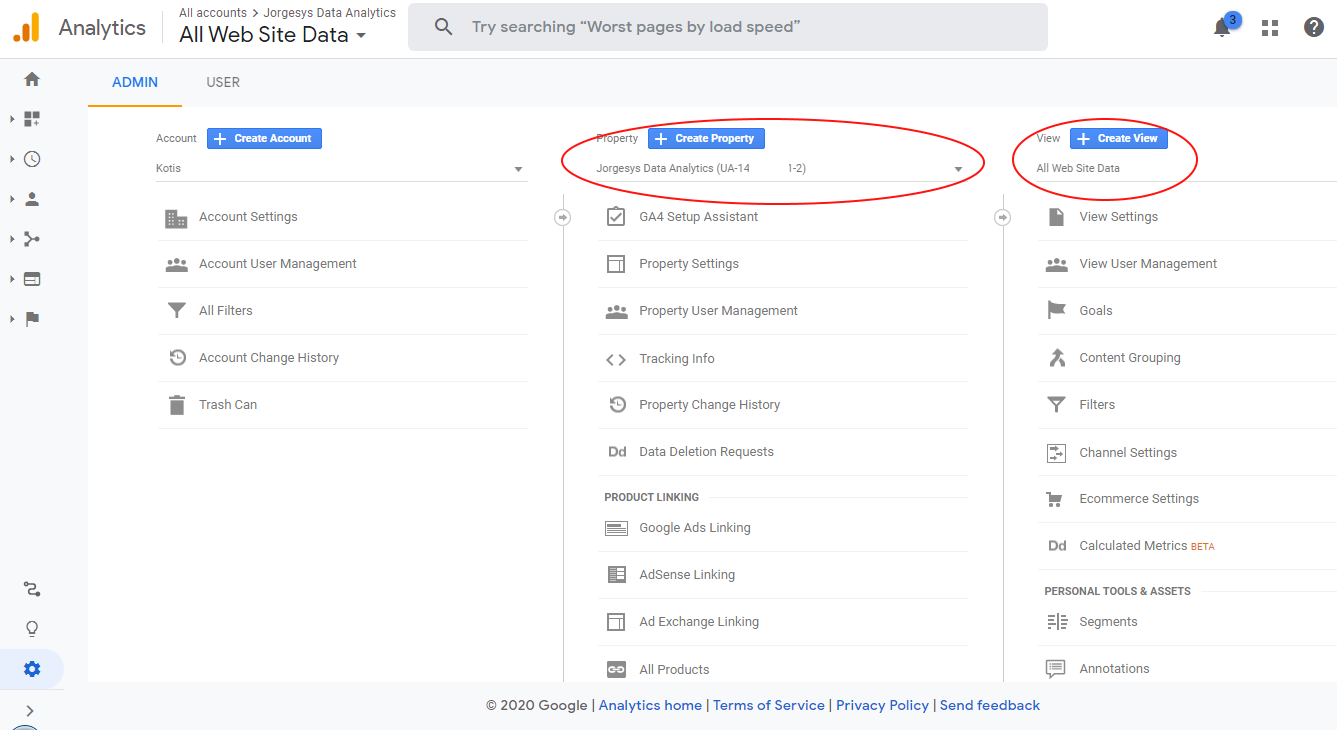Viewport: 1337px width, 730px height.
Task: Click the Trash Can icon
Action: pos(177,405)
